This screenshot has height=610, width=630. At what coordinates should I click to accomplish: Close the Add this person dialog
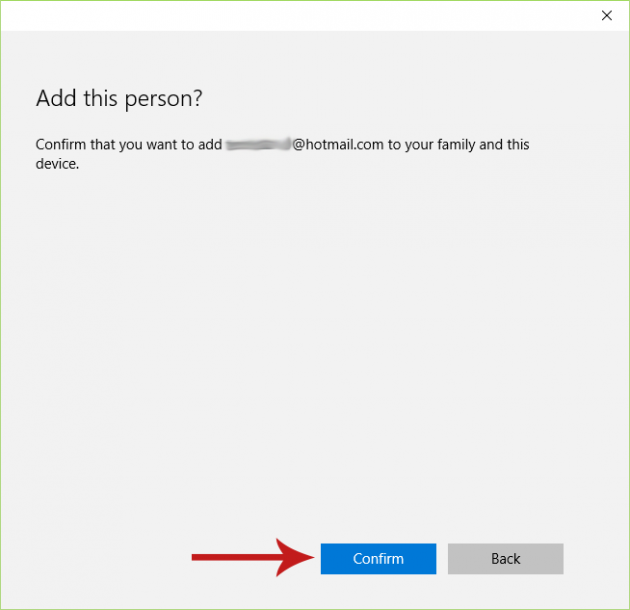[x=606, y=15]
